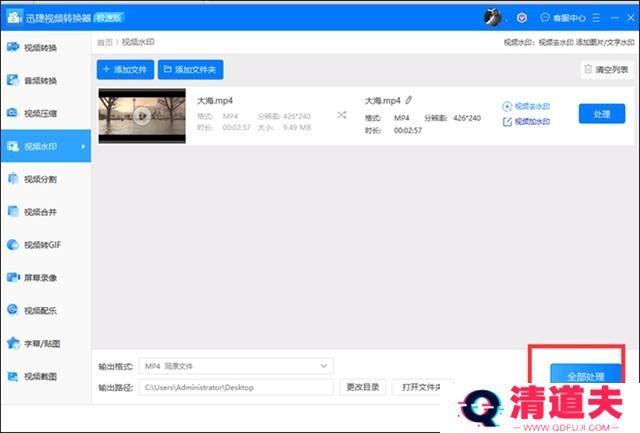Select the 视频转GIF tool
The image size is (640, 433).
point(44,244)
